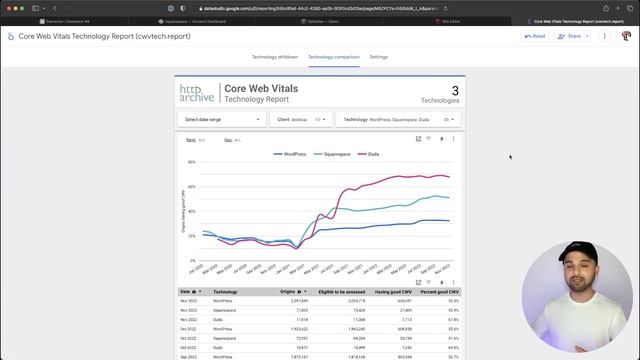Toggle Squarespace series in chart legend
This screenshot has width=640, height=360.
pos(332,154)
